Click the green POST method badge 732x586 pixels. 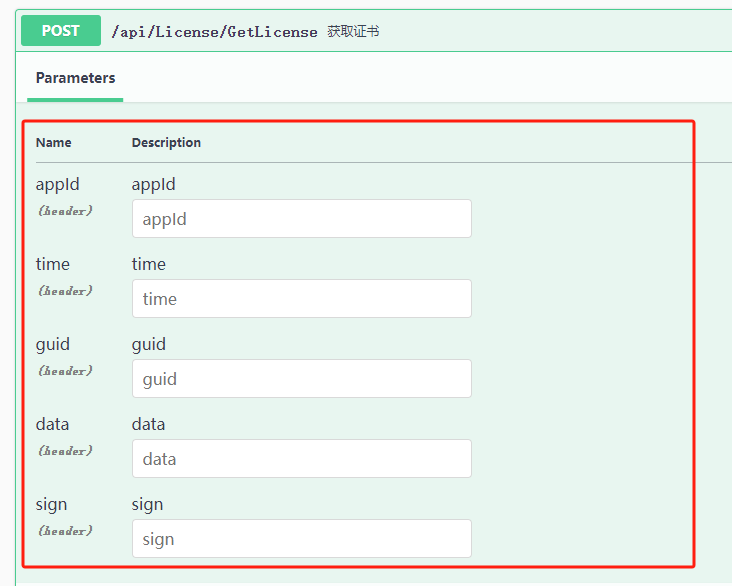point(61,30)
